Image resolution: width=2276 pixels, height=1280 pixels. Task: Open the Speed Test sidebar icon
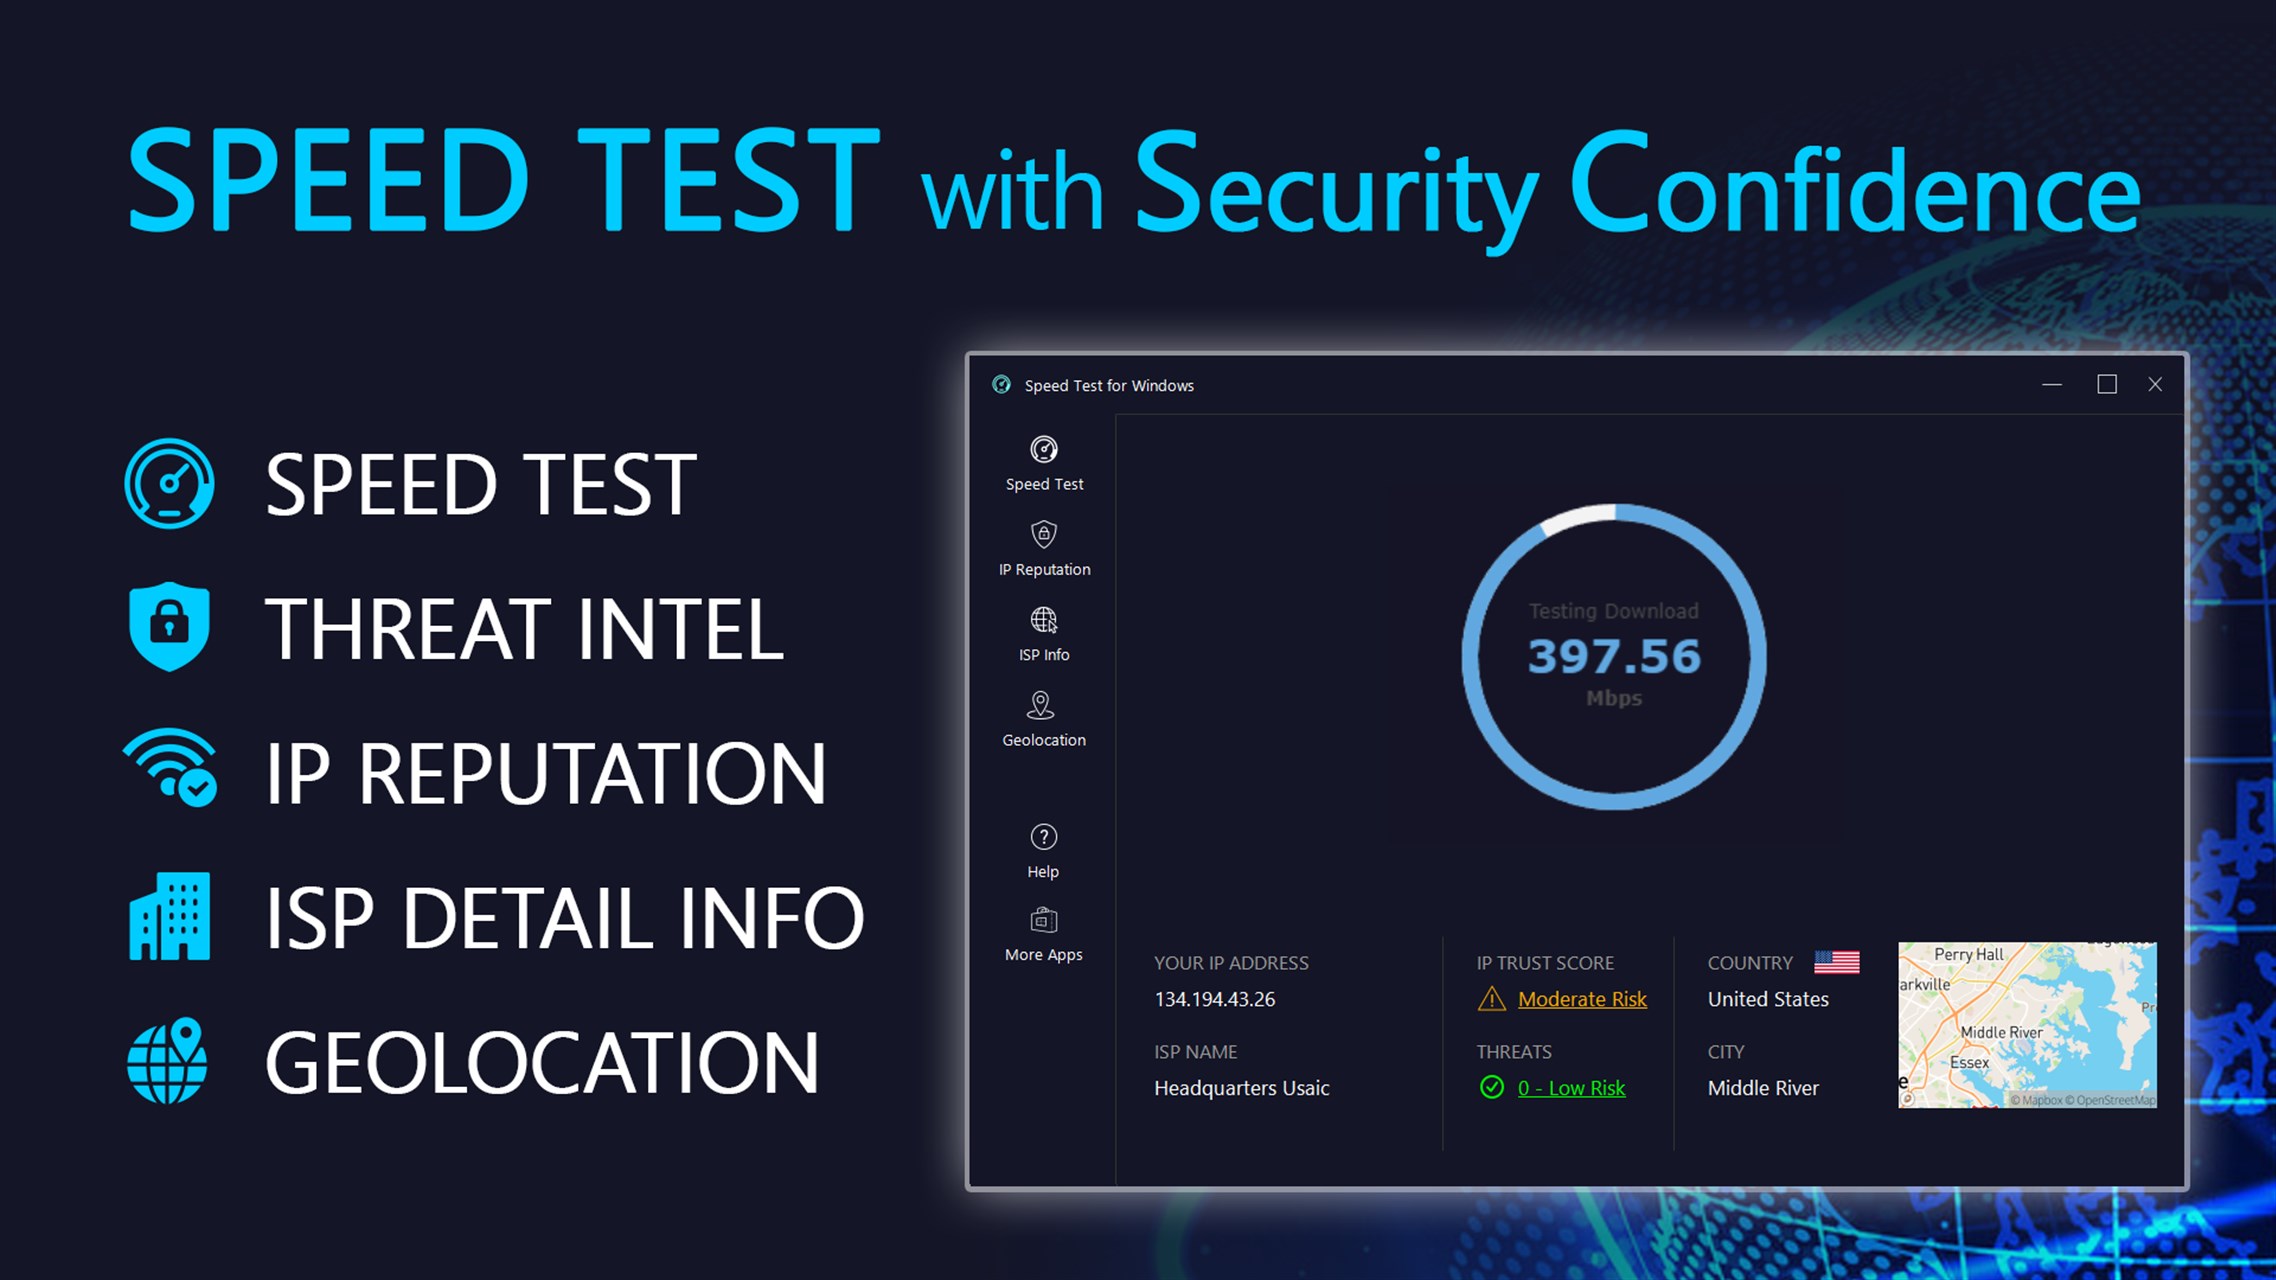1043,450
